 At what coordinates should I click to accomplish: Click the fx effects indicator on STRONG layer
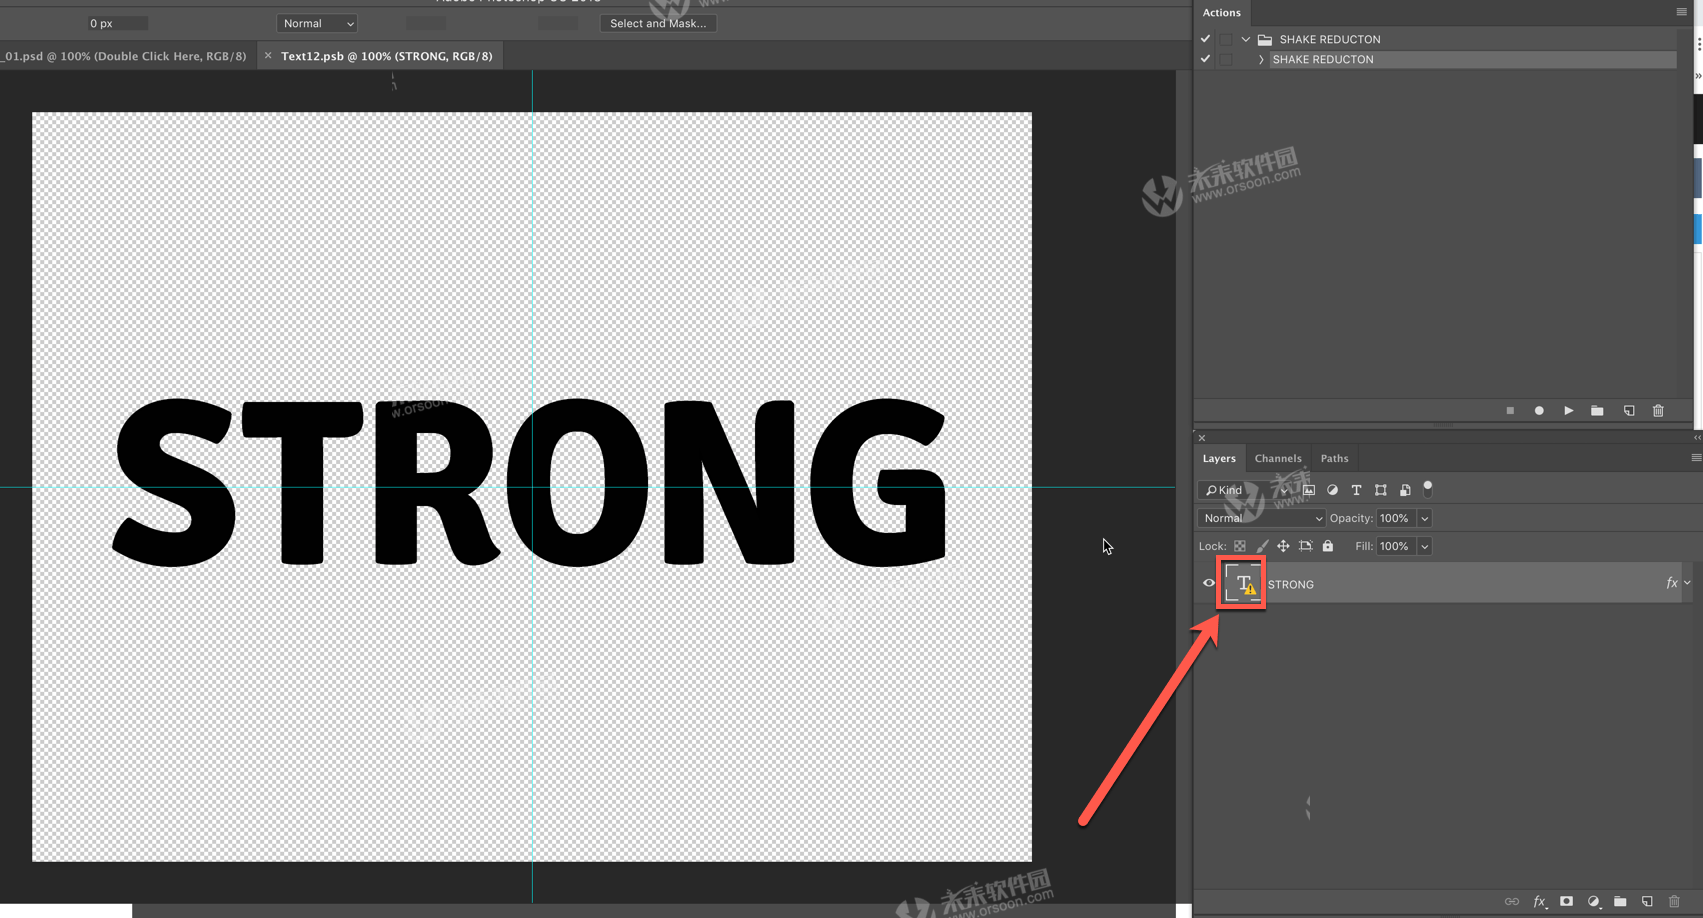tap(1671, 583)
